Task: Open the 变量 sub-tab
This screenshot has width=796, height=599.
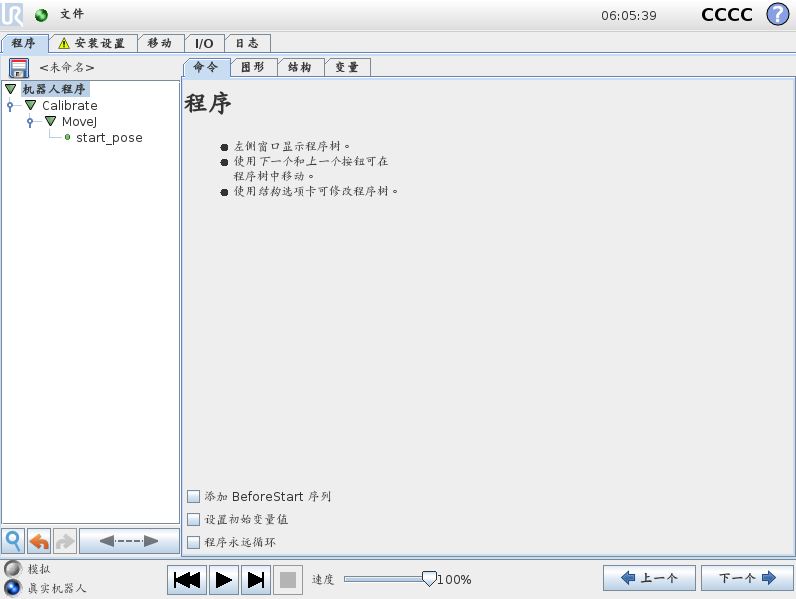Action: [x=347, y=67]
